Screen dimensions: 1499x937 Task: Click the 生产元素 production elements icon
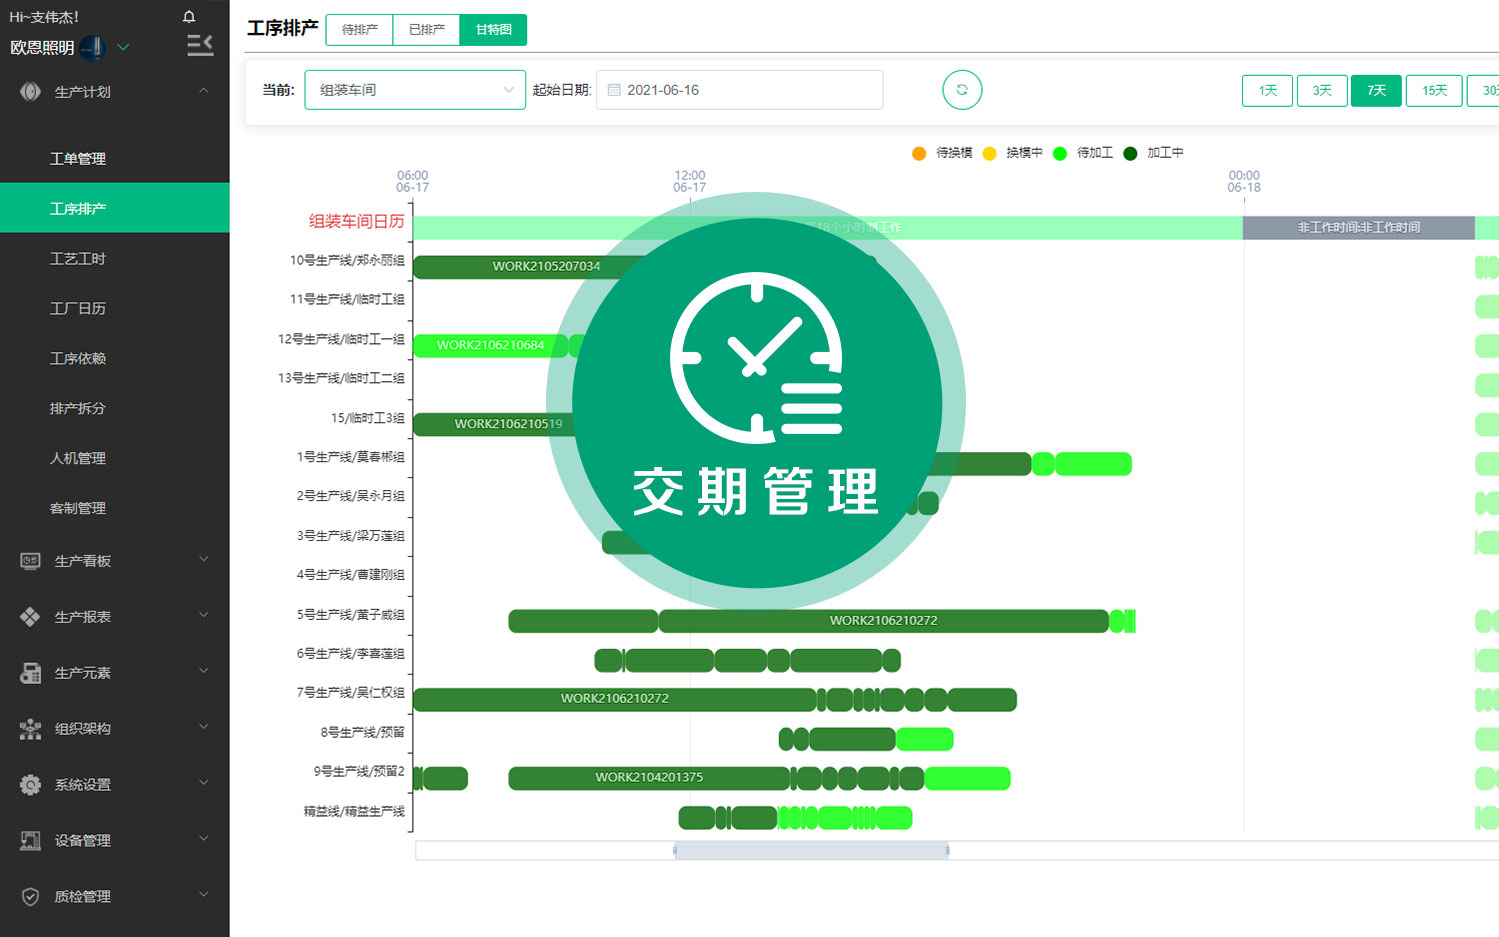pyautogui.click(x=30, y=672)
